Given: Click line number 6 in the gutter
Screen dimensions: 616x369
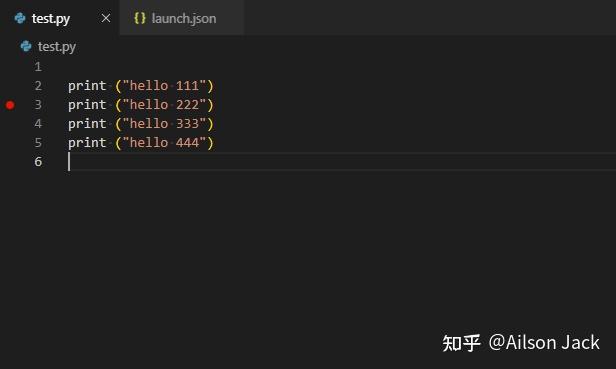Looking at the screenshot, I should [x=38, y=162].
